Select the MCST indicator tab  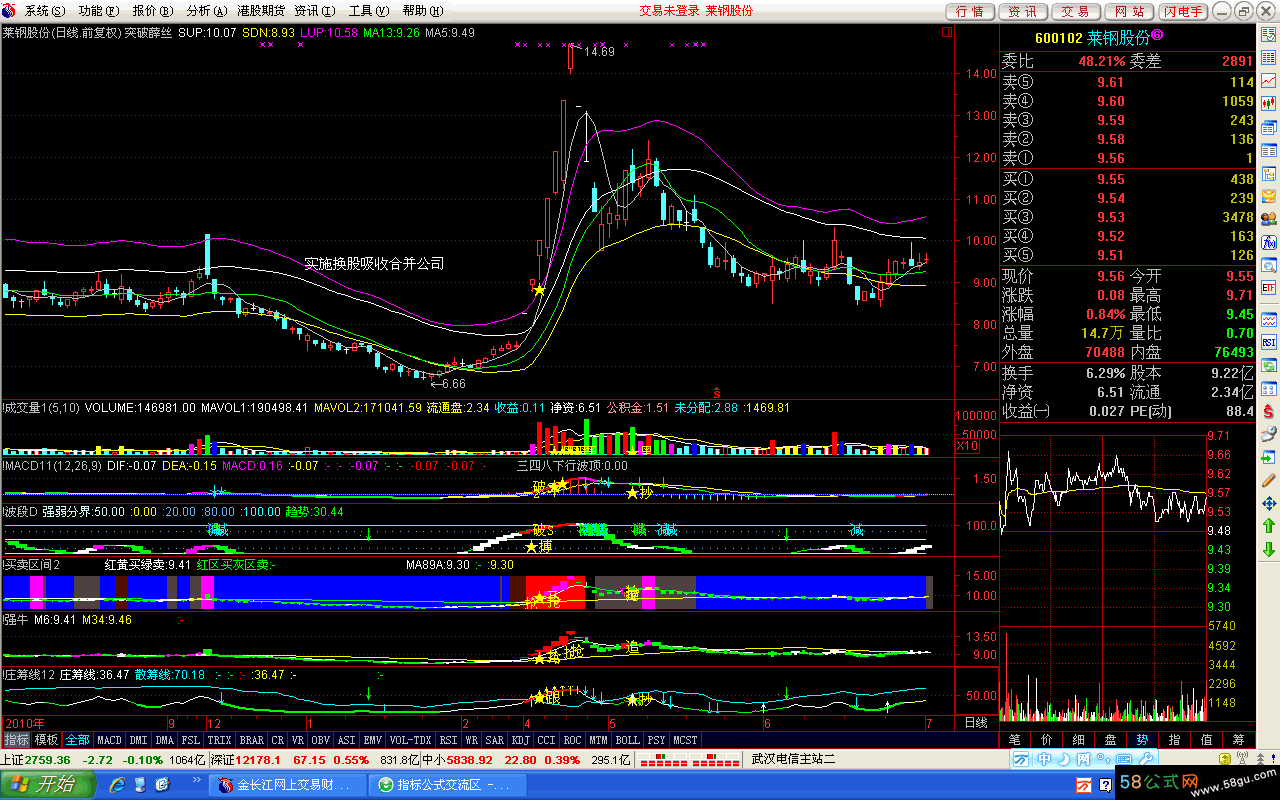pyautogui.click(x=686, y=740)
